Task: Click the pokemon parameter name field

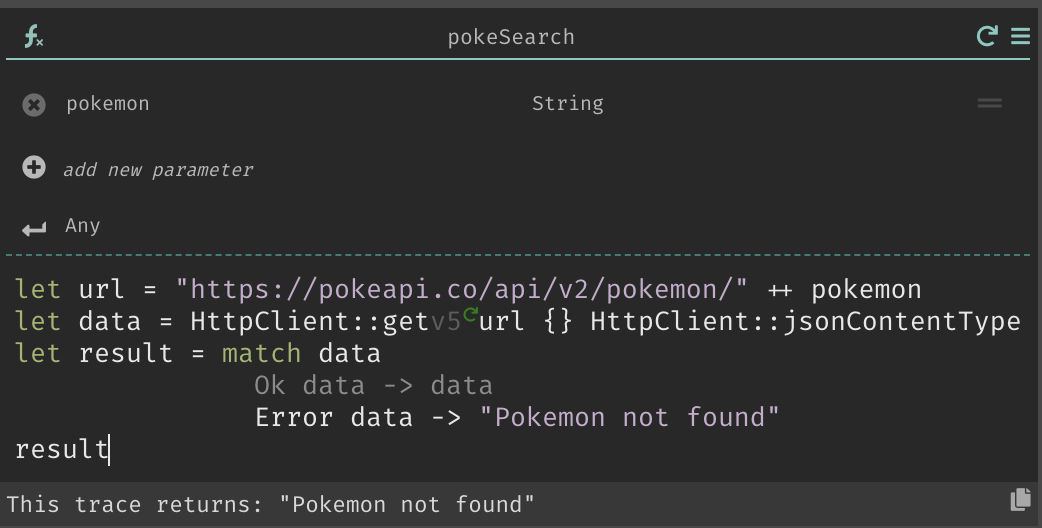Action: [x=108, y=104]
